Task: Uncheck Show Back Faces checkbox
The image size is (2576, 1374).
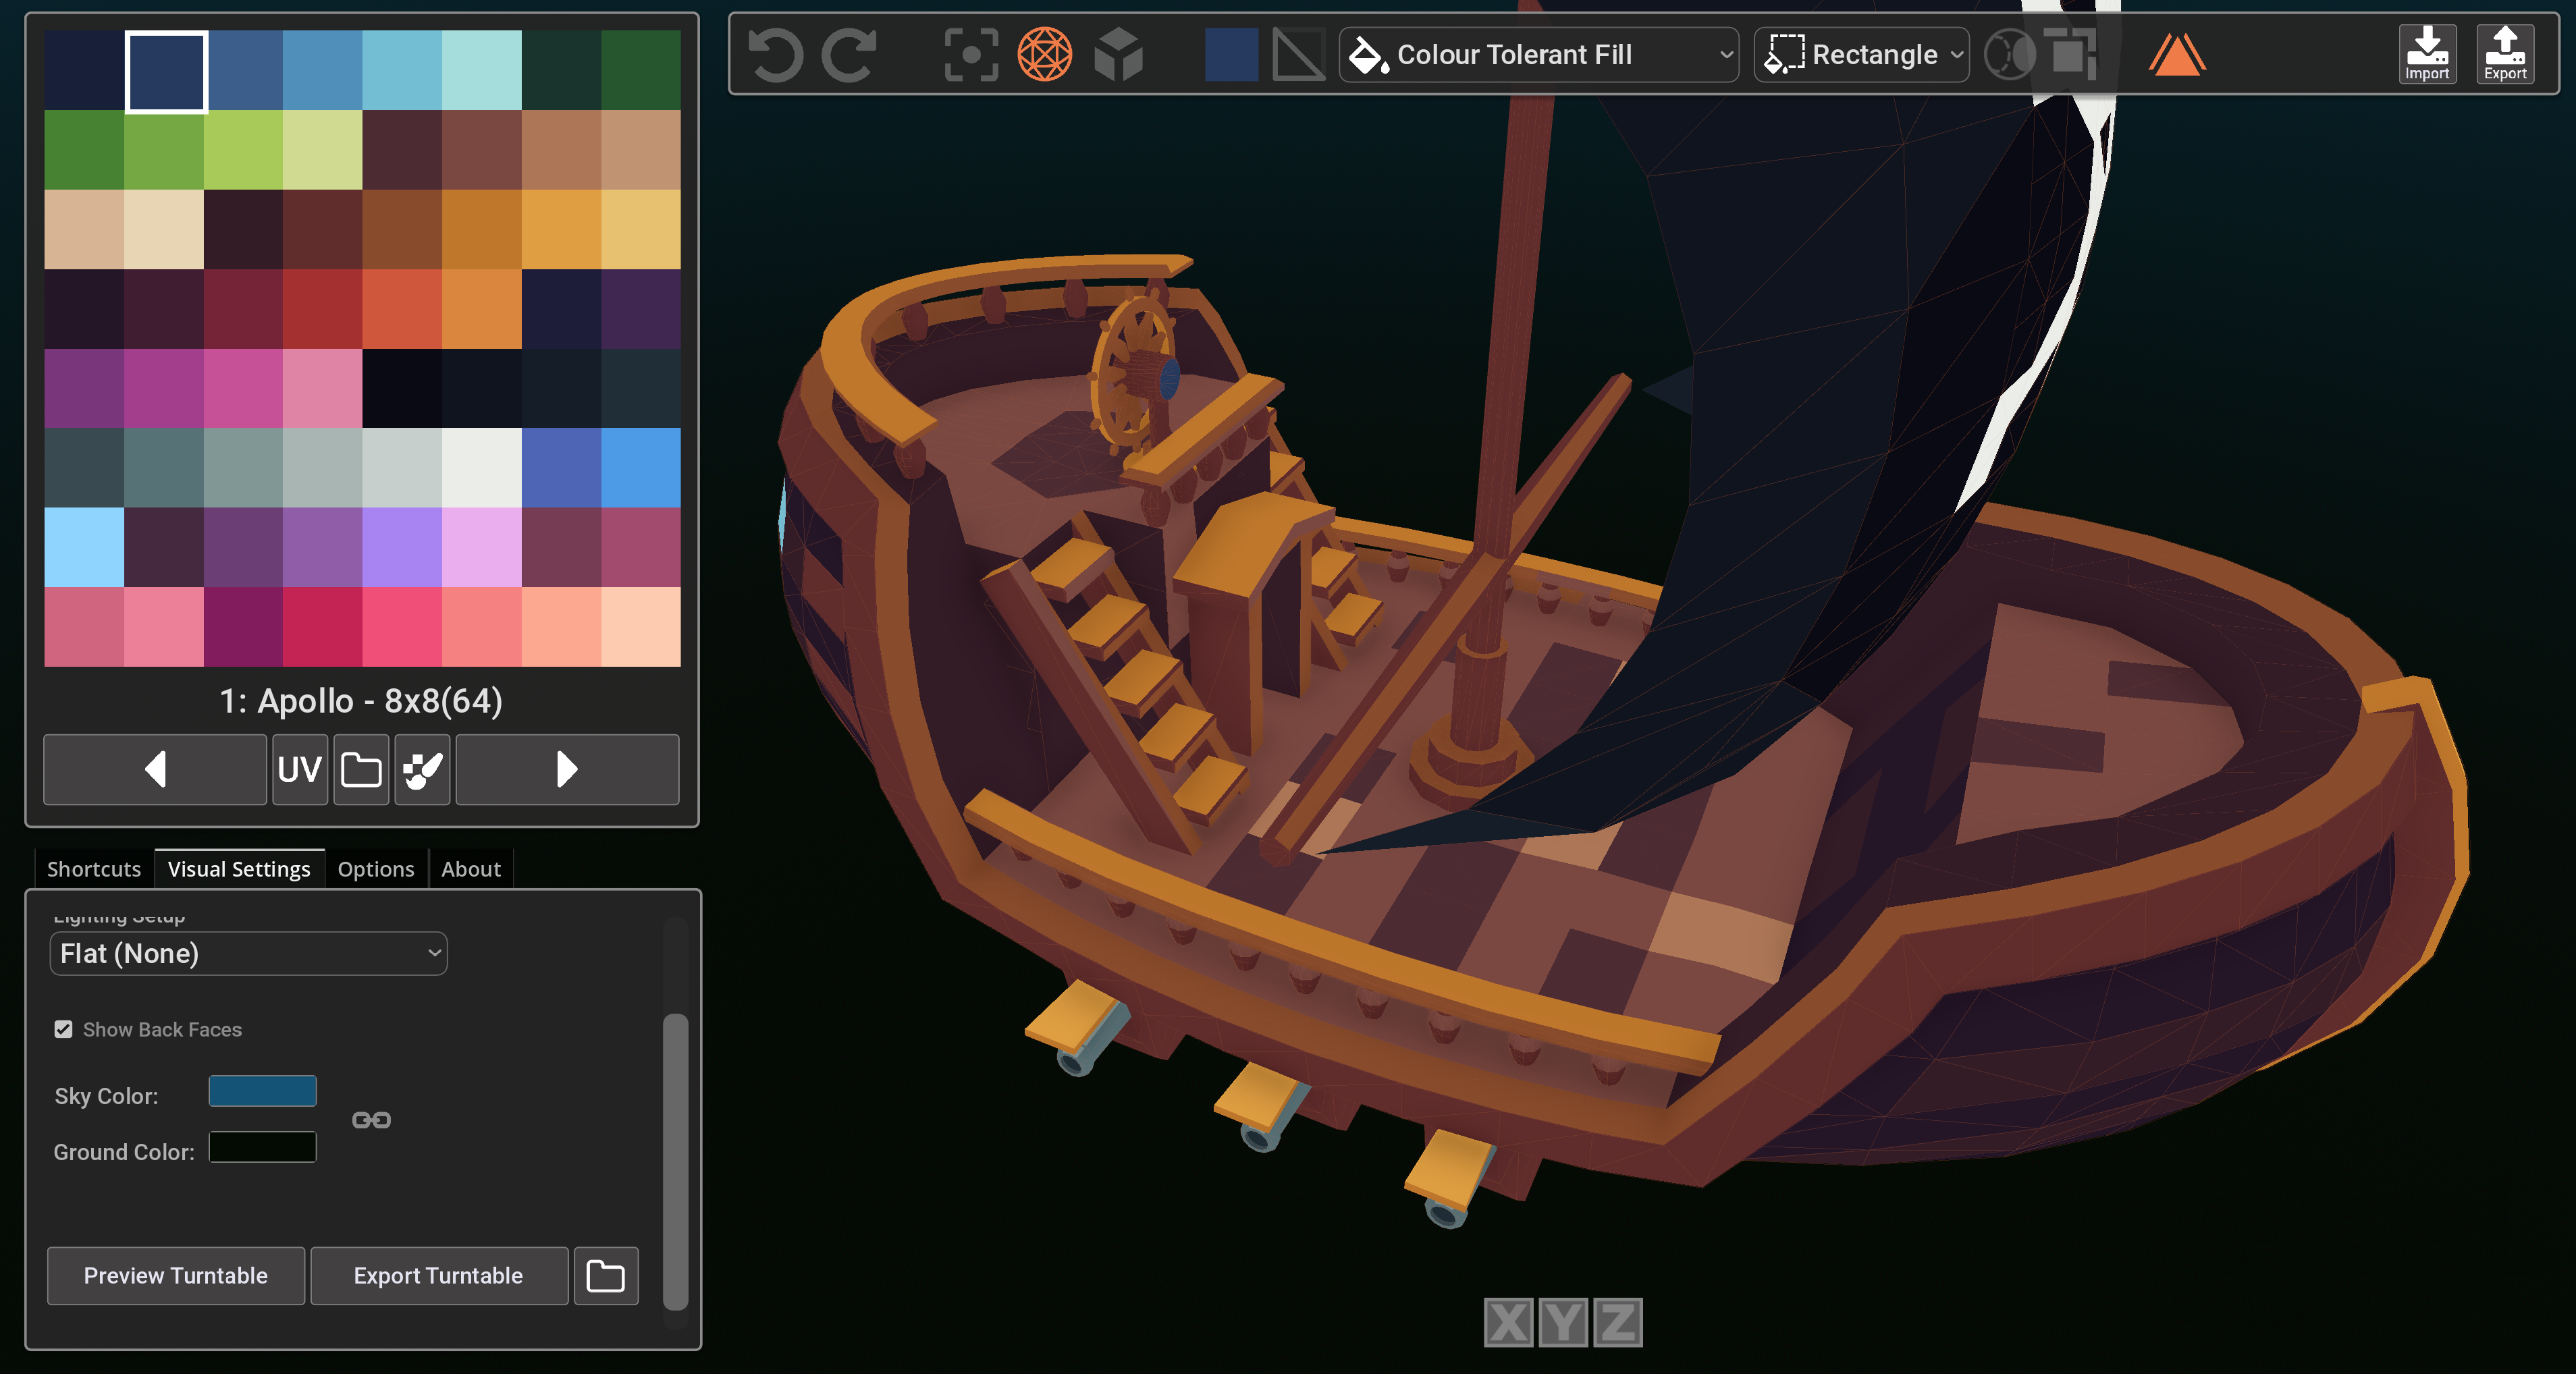Action: tap(64, 1029)
